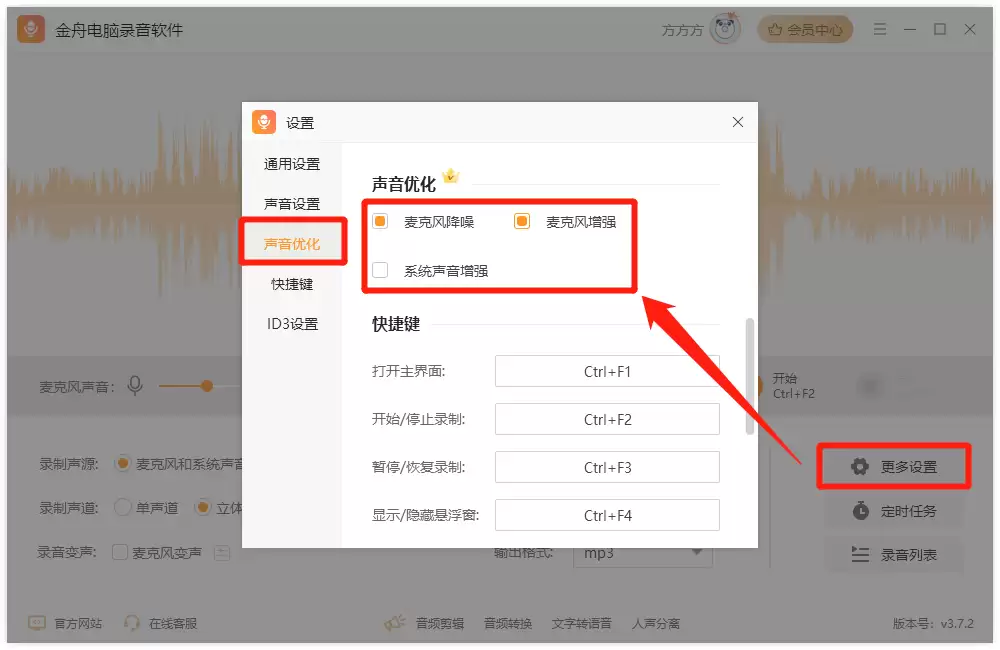The height and width of the screenshot is (650, 1000).
Task: Click the 会员中心 button
Action: coord(805,29)
